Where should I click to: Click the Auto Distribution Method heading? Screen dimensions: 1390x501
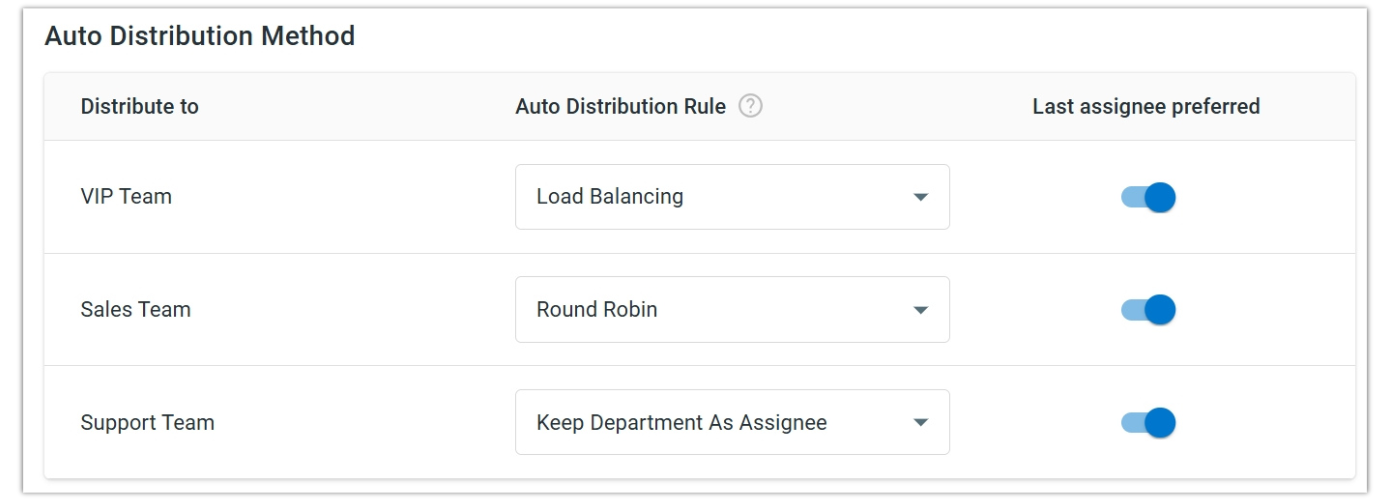[x=200, y=37]
